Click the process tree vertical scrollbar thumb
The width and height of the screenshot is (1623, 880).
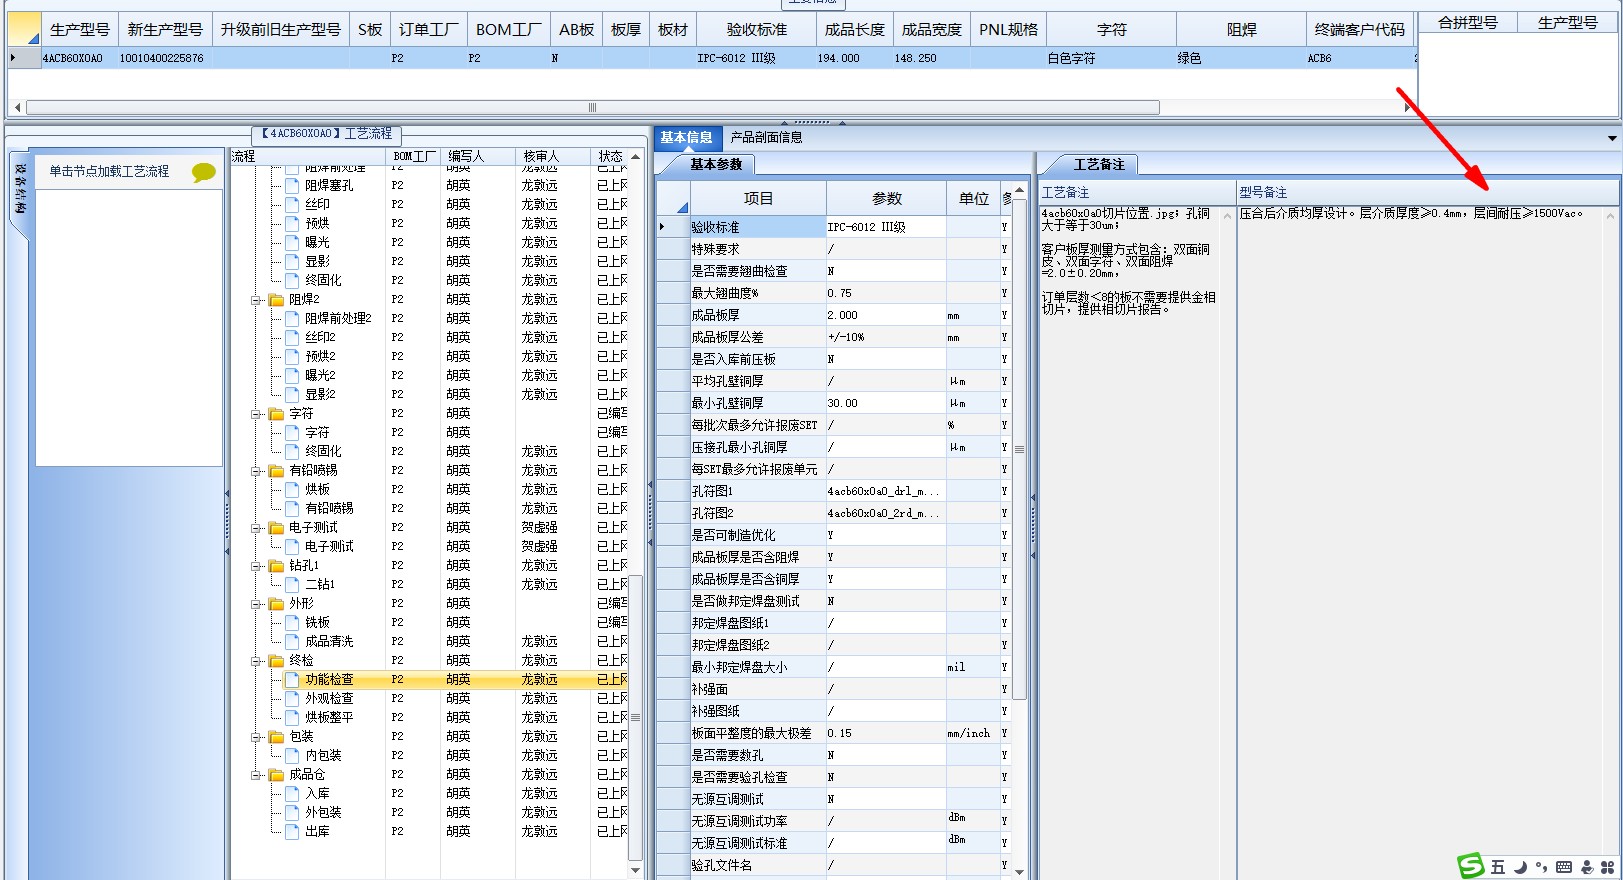[x=635, y=716]
